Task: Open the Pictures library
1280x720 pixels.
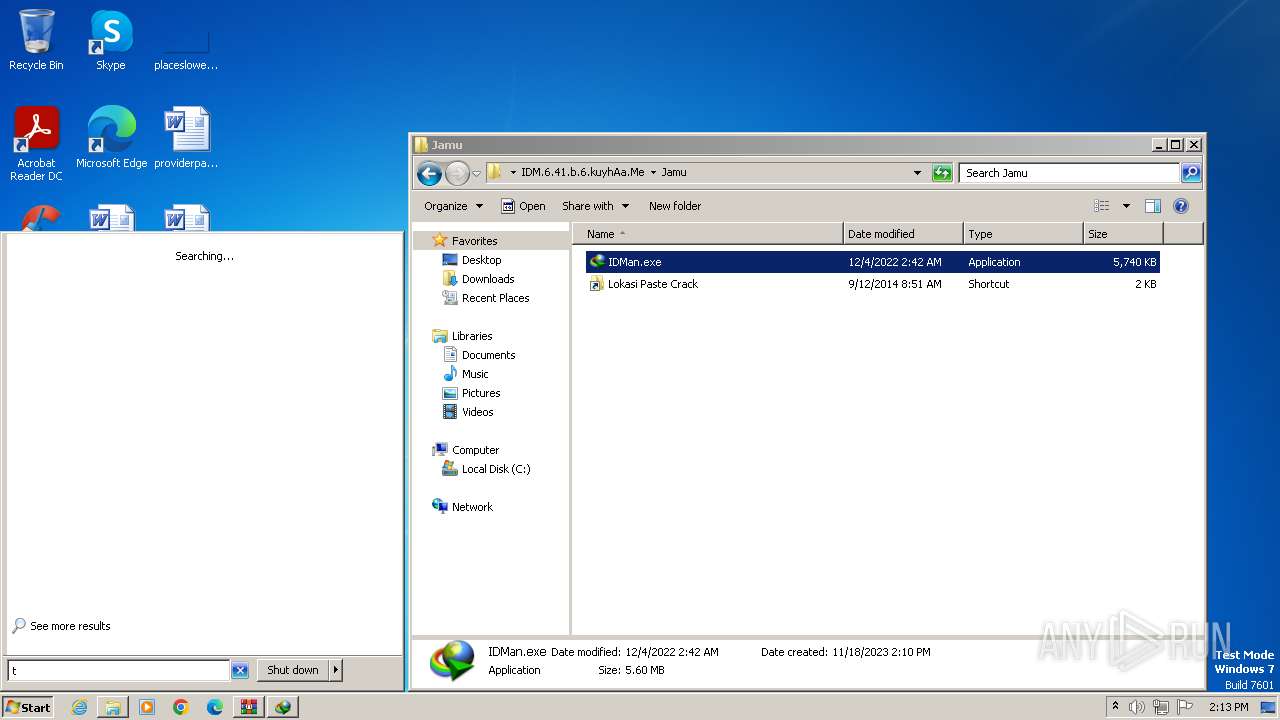Action: pos(481,393)
